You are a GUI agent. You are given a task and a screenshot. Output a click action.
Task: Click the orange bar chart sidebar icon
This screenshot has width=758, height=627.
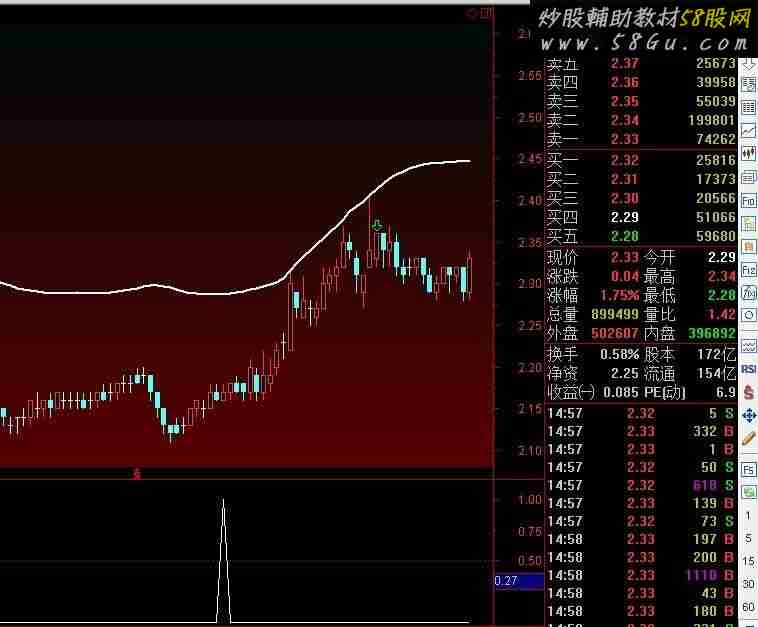[x=749, y=247]
